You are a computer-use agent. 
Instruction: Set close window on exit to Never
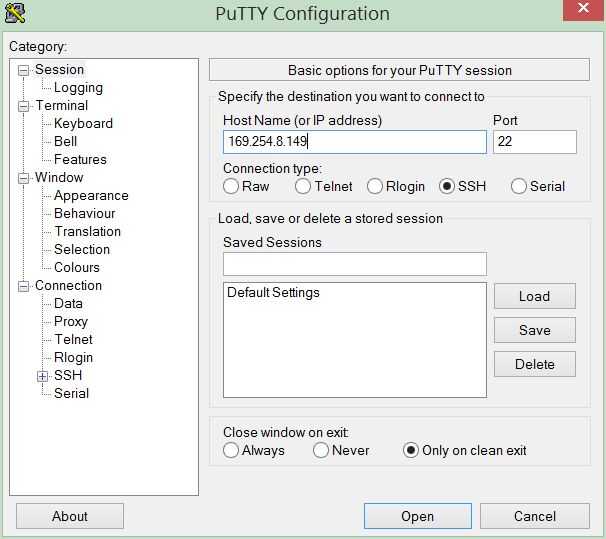tap(321, 450)
